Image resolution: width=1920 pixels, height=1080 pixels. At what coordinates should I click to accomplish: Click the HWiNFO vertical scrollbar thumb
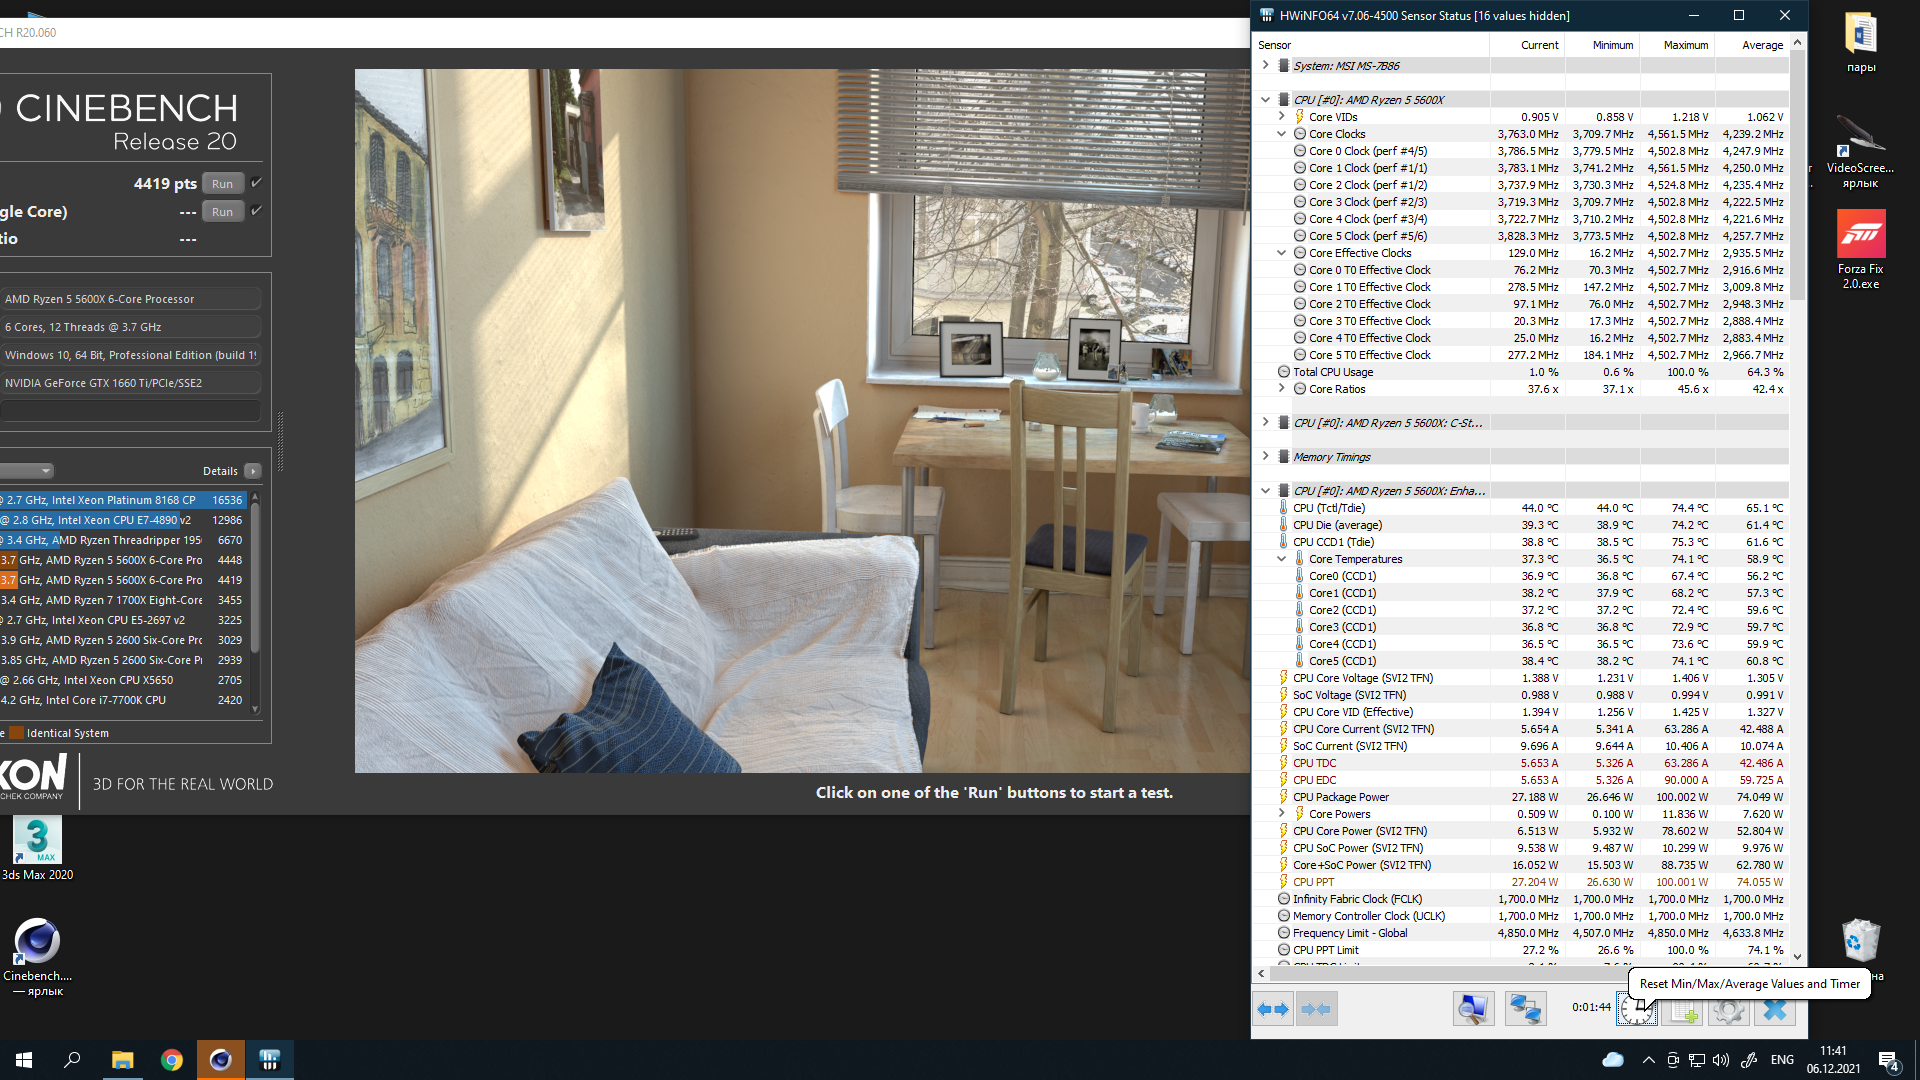[x=1797, y=175]
